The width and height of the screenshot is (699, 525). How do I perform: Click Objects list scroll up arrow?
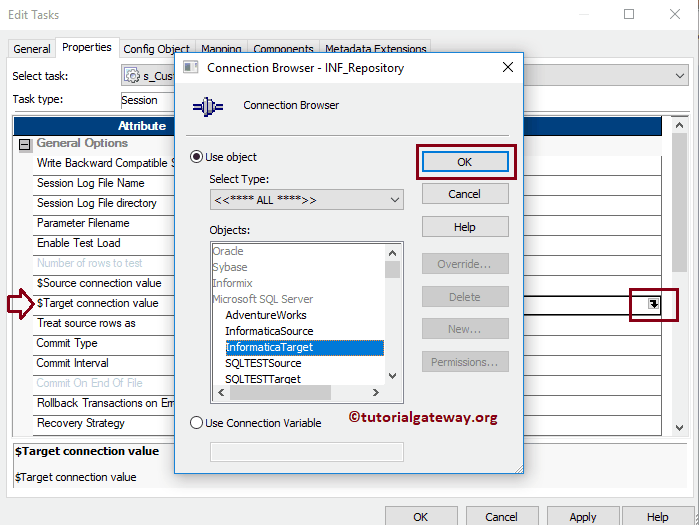click(392, 253)
